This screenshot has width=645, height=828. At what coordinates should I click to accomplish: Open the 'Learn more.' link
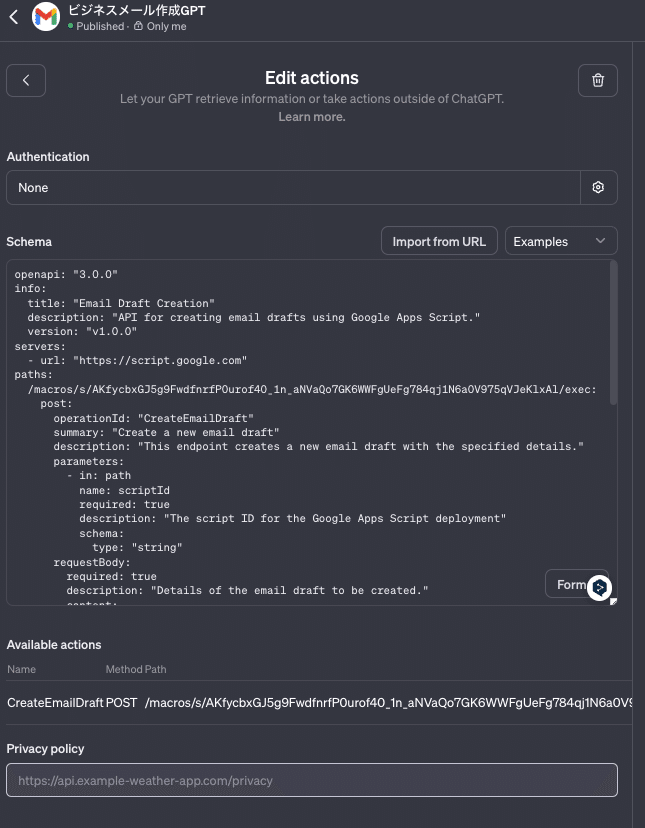tap(312, 117)
